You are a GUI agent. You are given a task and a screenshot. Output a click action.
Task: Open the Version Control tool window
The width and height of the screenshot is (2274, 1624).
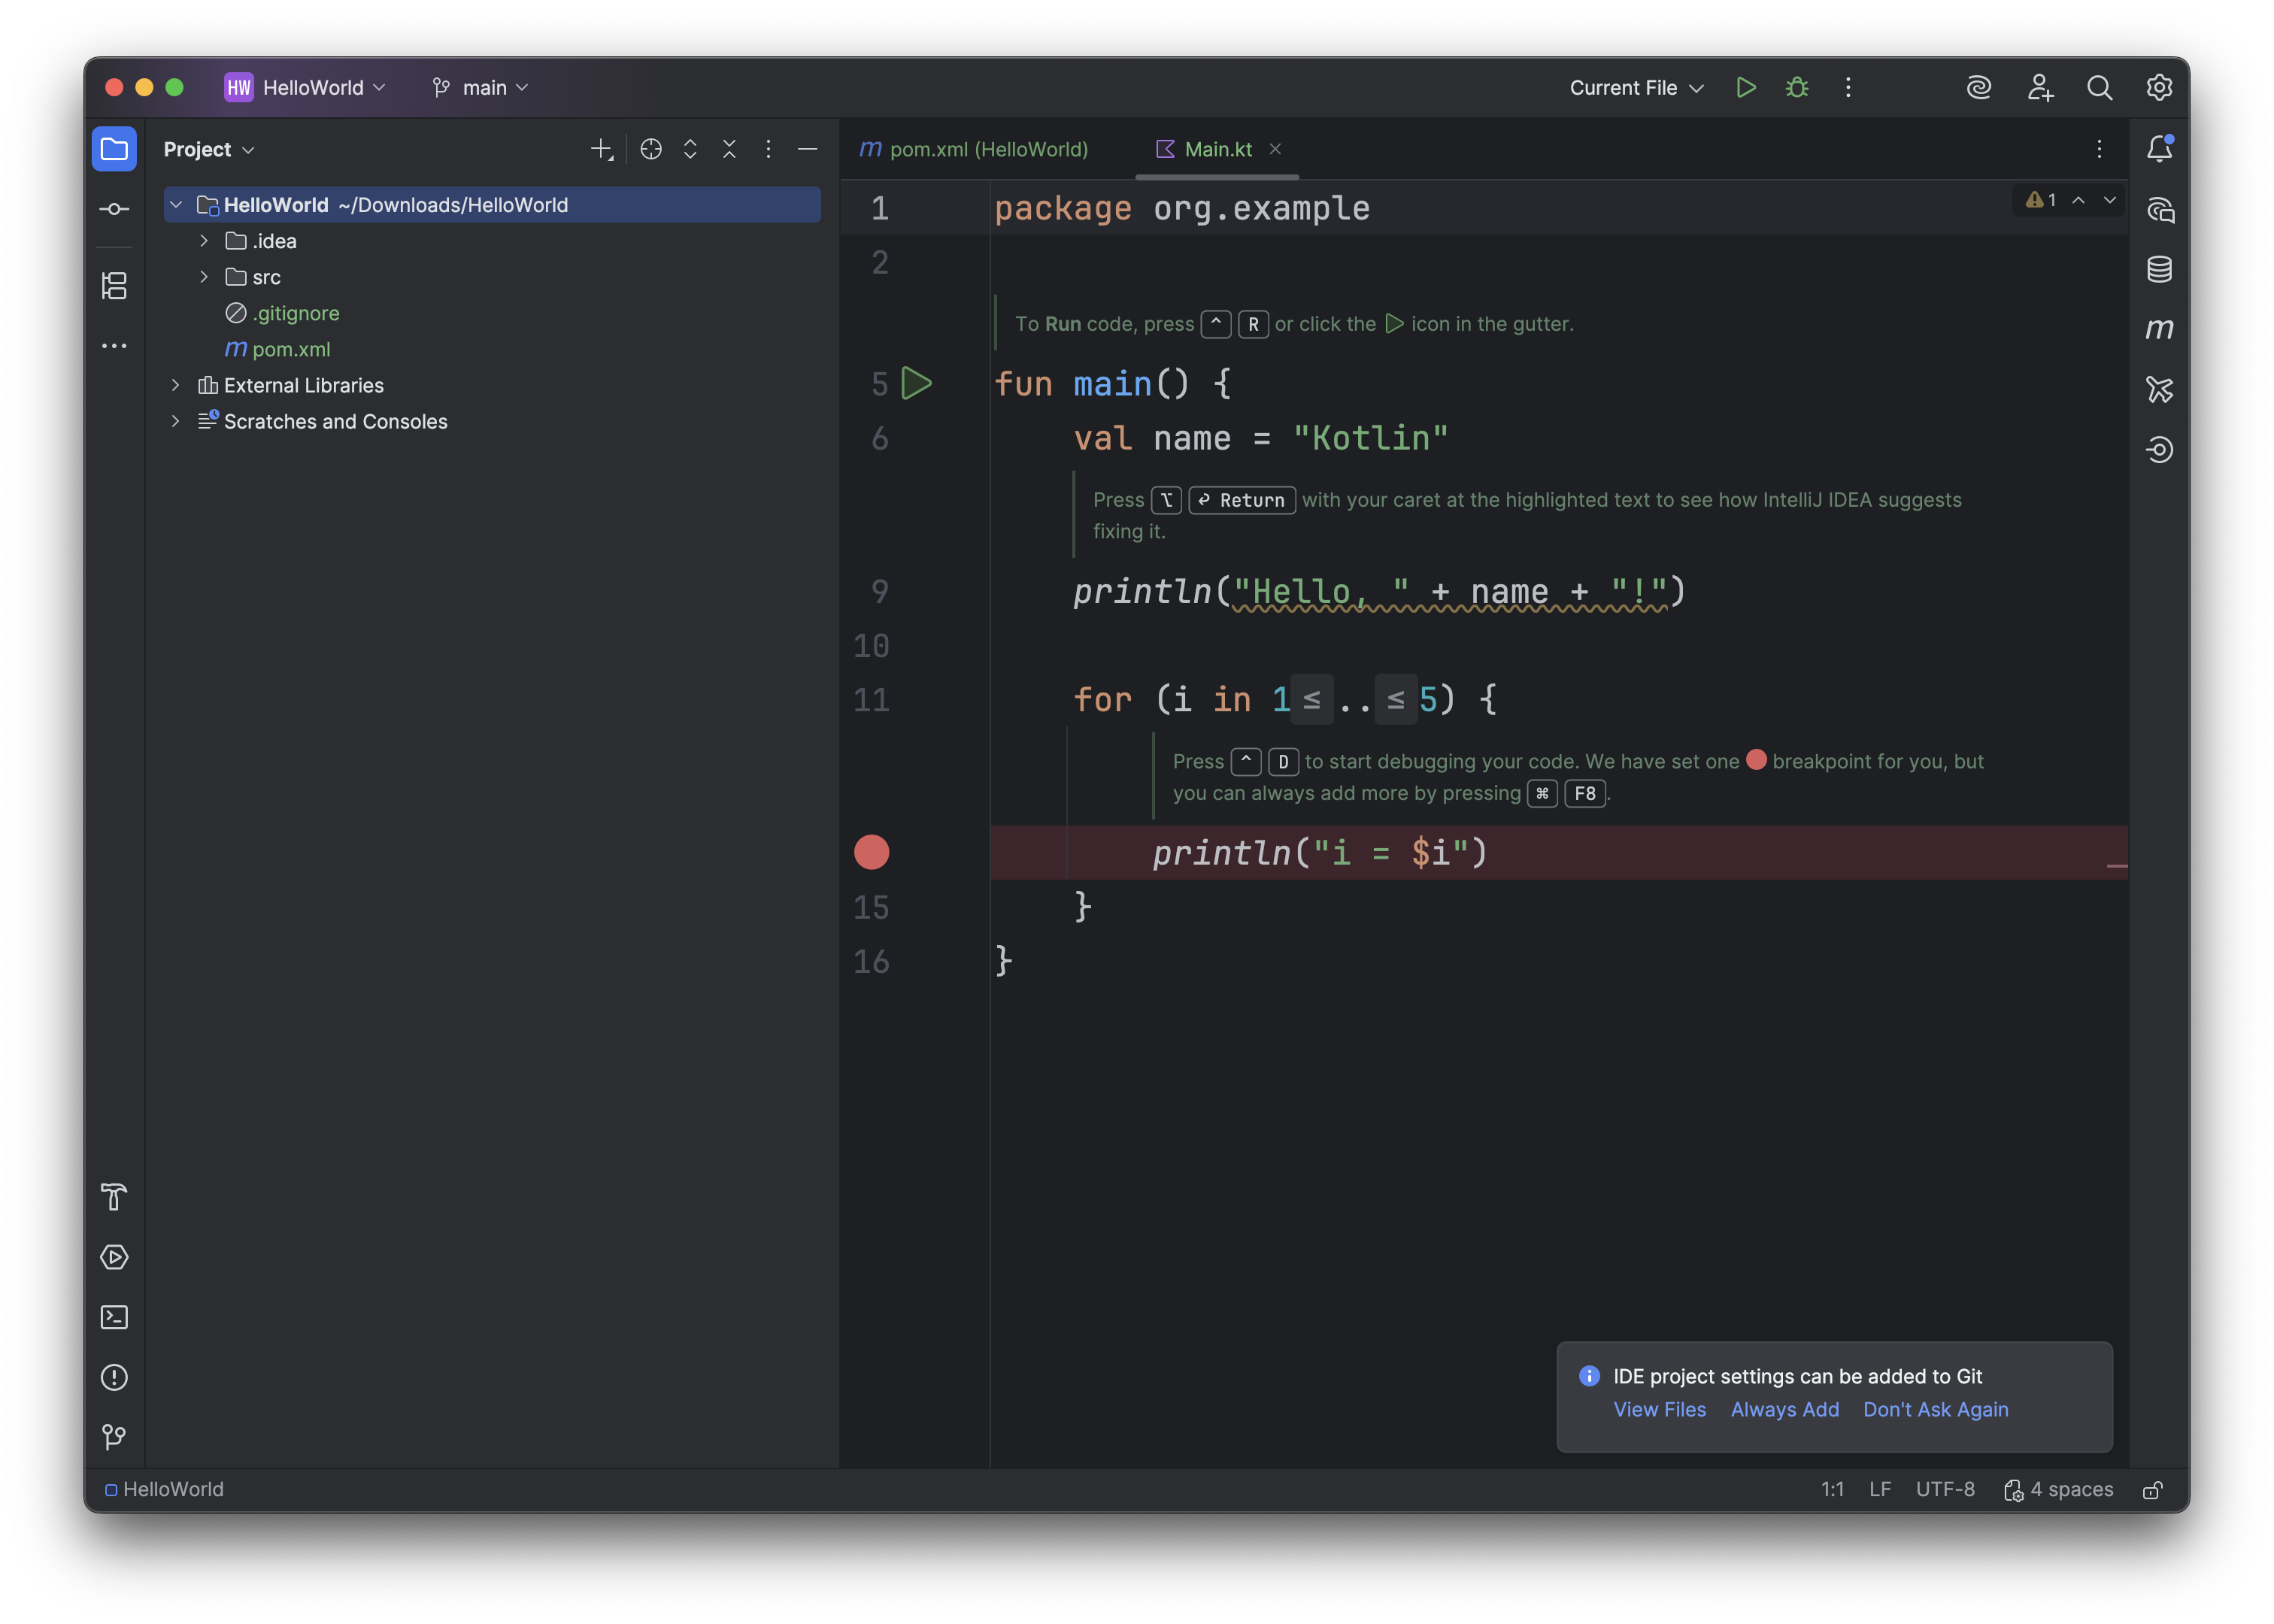coord(114,1437)
